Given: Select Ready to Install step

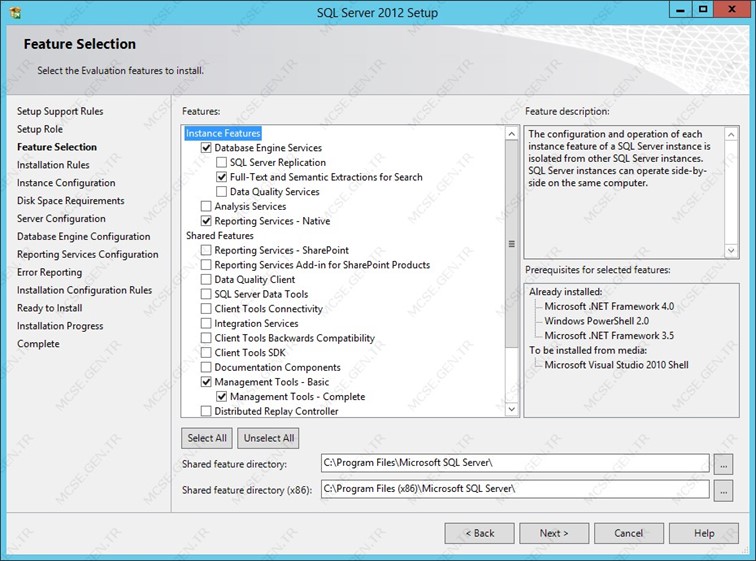Looking at the screenshot, I should [x=50, y=308].
